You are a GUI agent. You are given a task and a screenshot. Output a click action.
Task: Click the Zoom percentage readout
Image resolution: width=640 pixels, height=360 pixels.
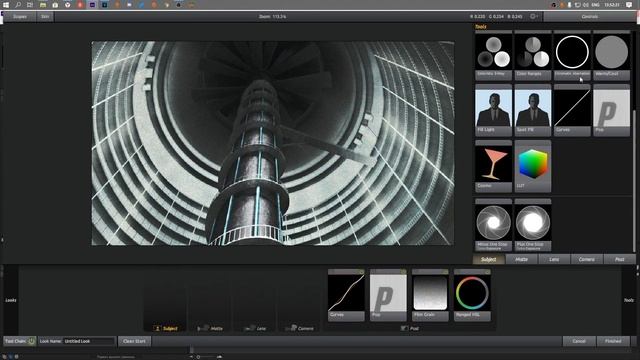tap(273, 17)
